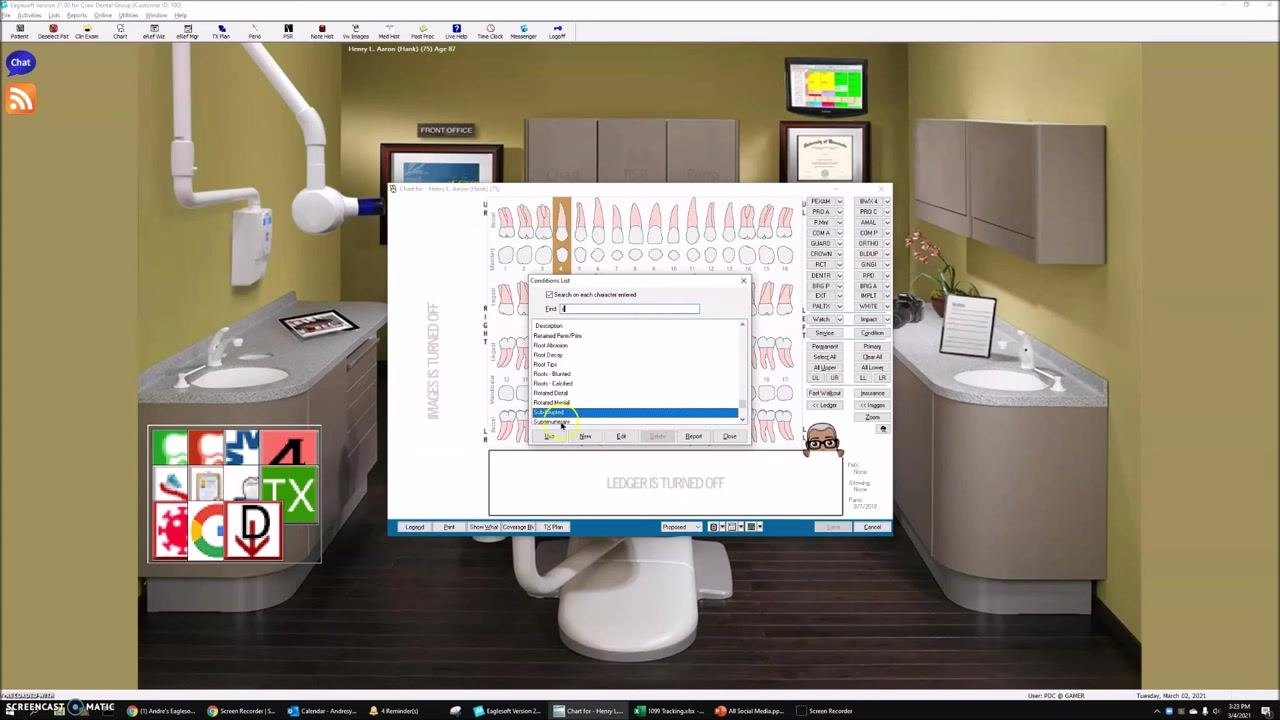Viewport: 1280px width, 720px height.
Task: Click Report button in Conditions List
Action: pos(693,437)
